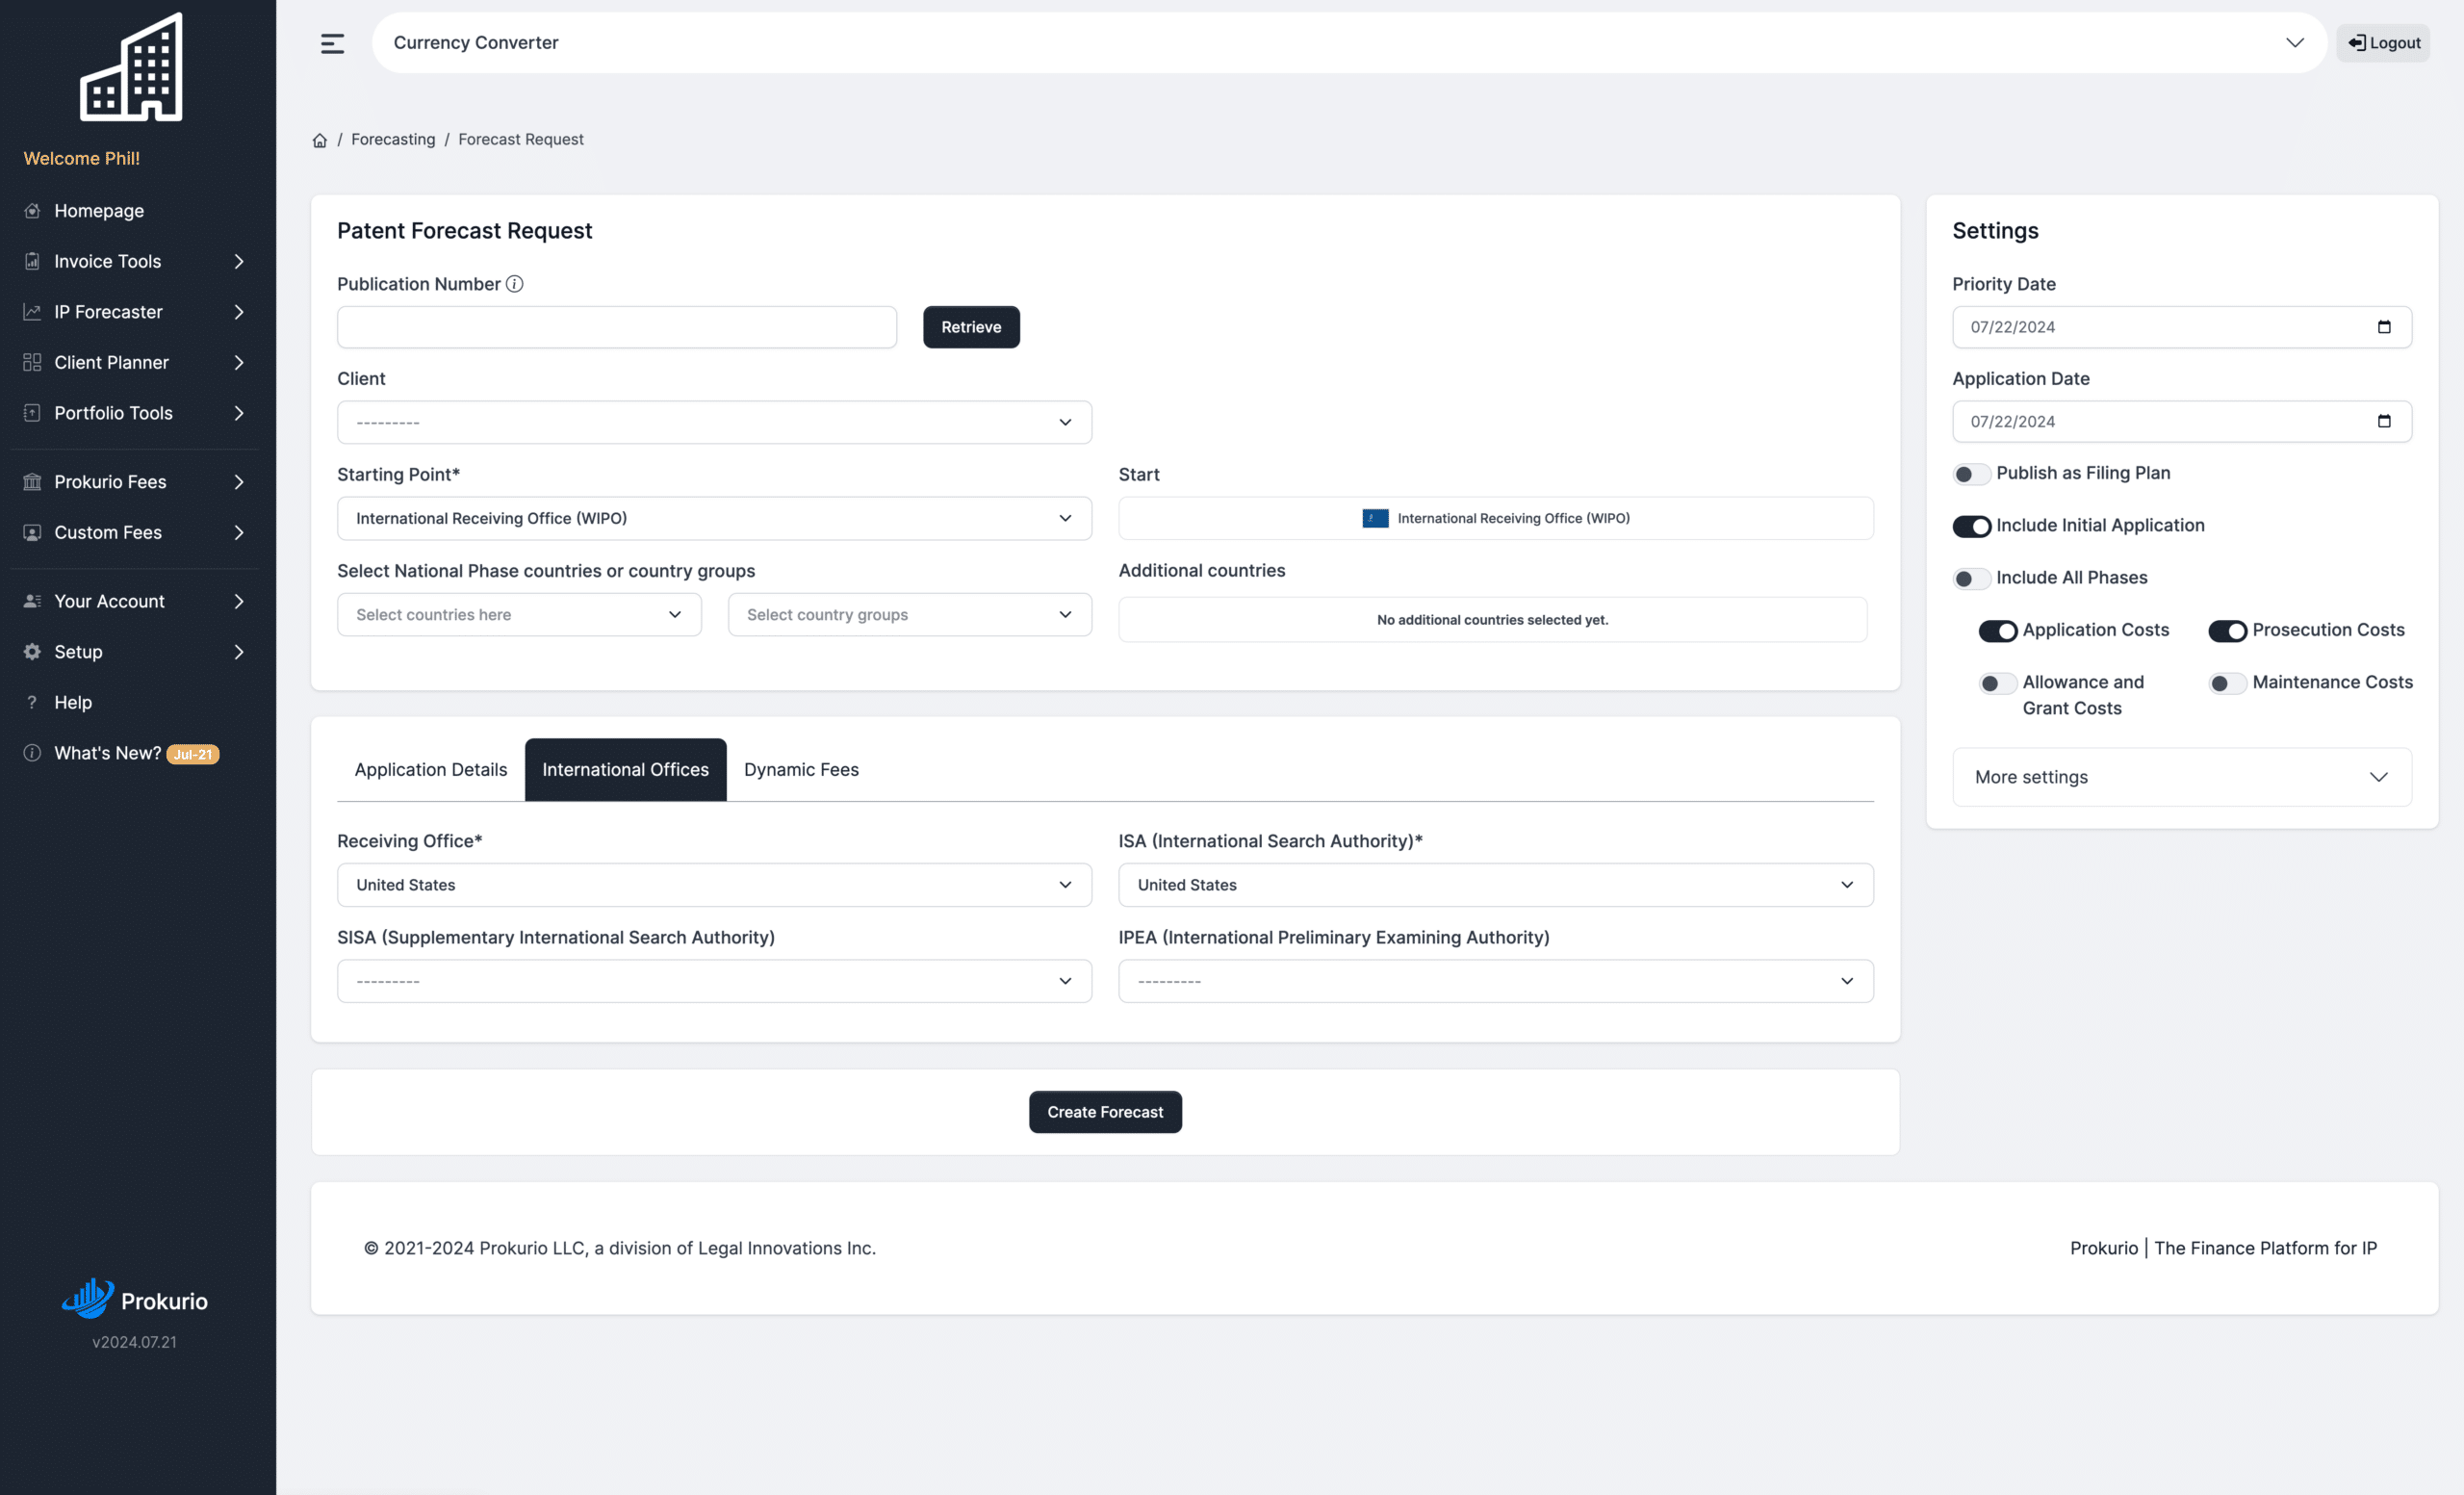Click the Invoice Tools sidebar icon
This screenshot has height=1495, width=2464.
click(x=32, y=261)
